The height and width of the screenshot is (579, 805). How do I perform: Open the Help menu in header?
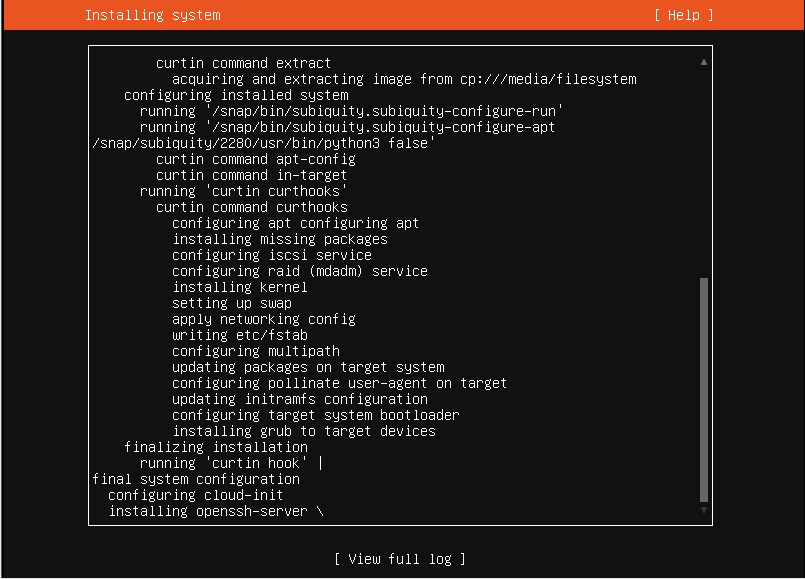coord(684,15)
